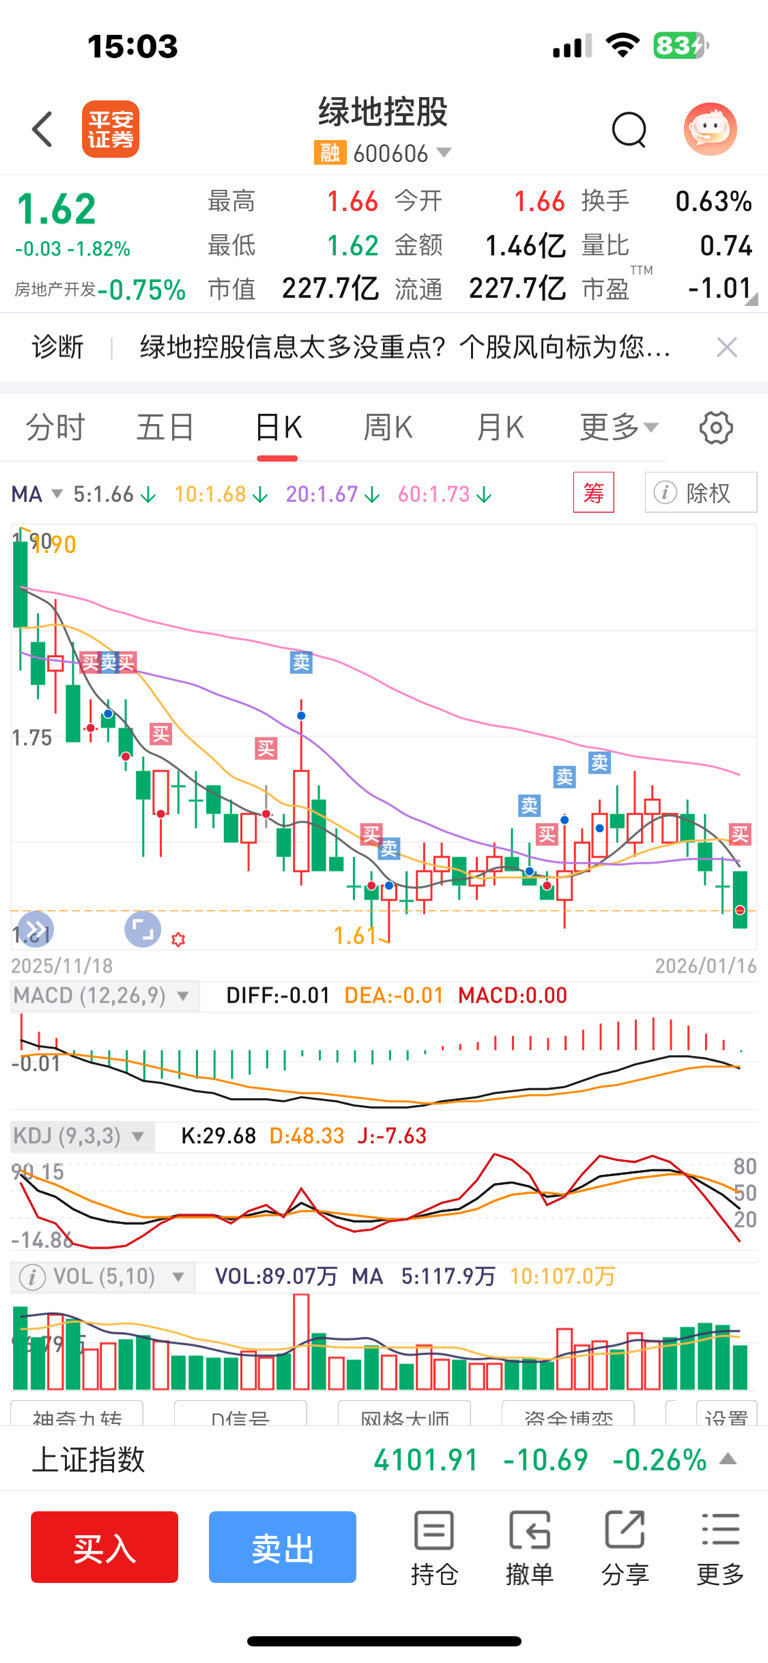Tap the rightmost 买 marker on chart
This screenshot has height=1663, width=768.
[x=740, y=834]
